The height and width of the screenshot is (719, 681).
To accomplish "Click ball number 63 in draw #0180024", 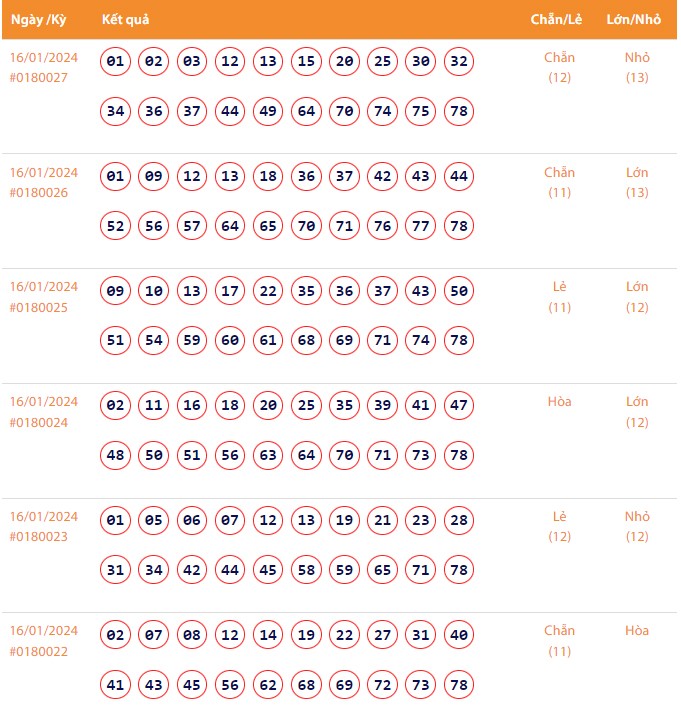I will point(268,456).
